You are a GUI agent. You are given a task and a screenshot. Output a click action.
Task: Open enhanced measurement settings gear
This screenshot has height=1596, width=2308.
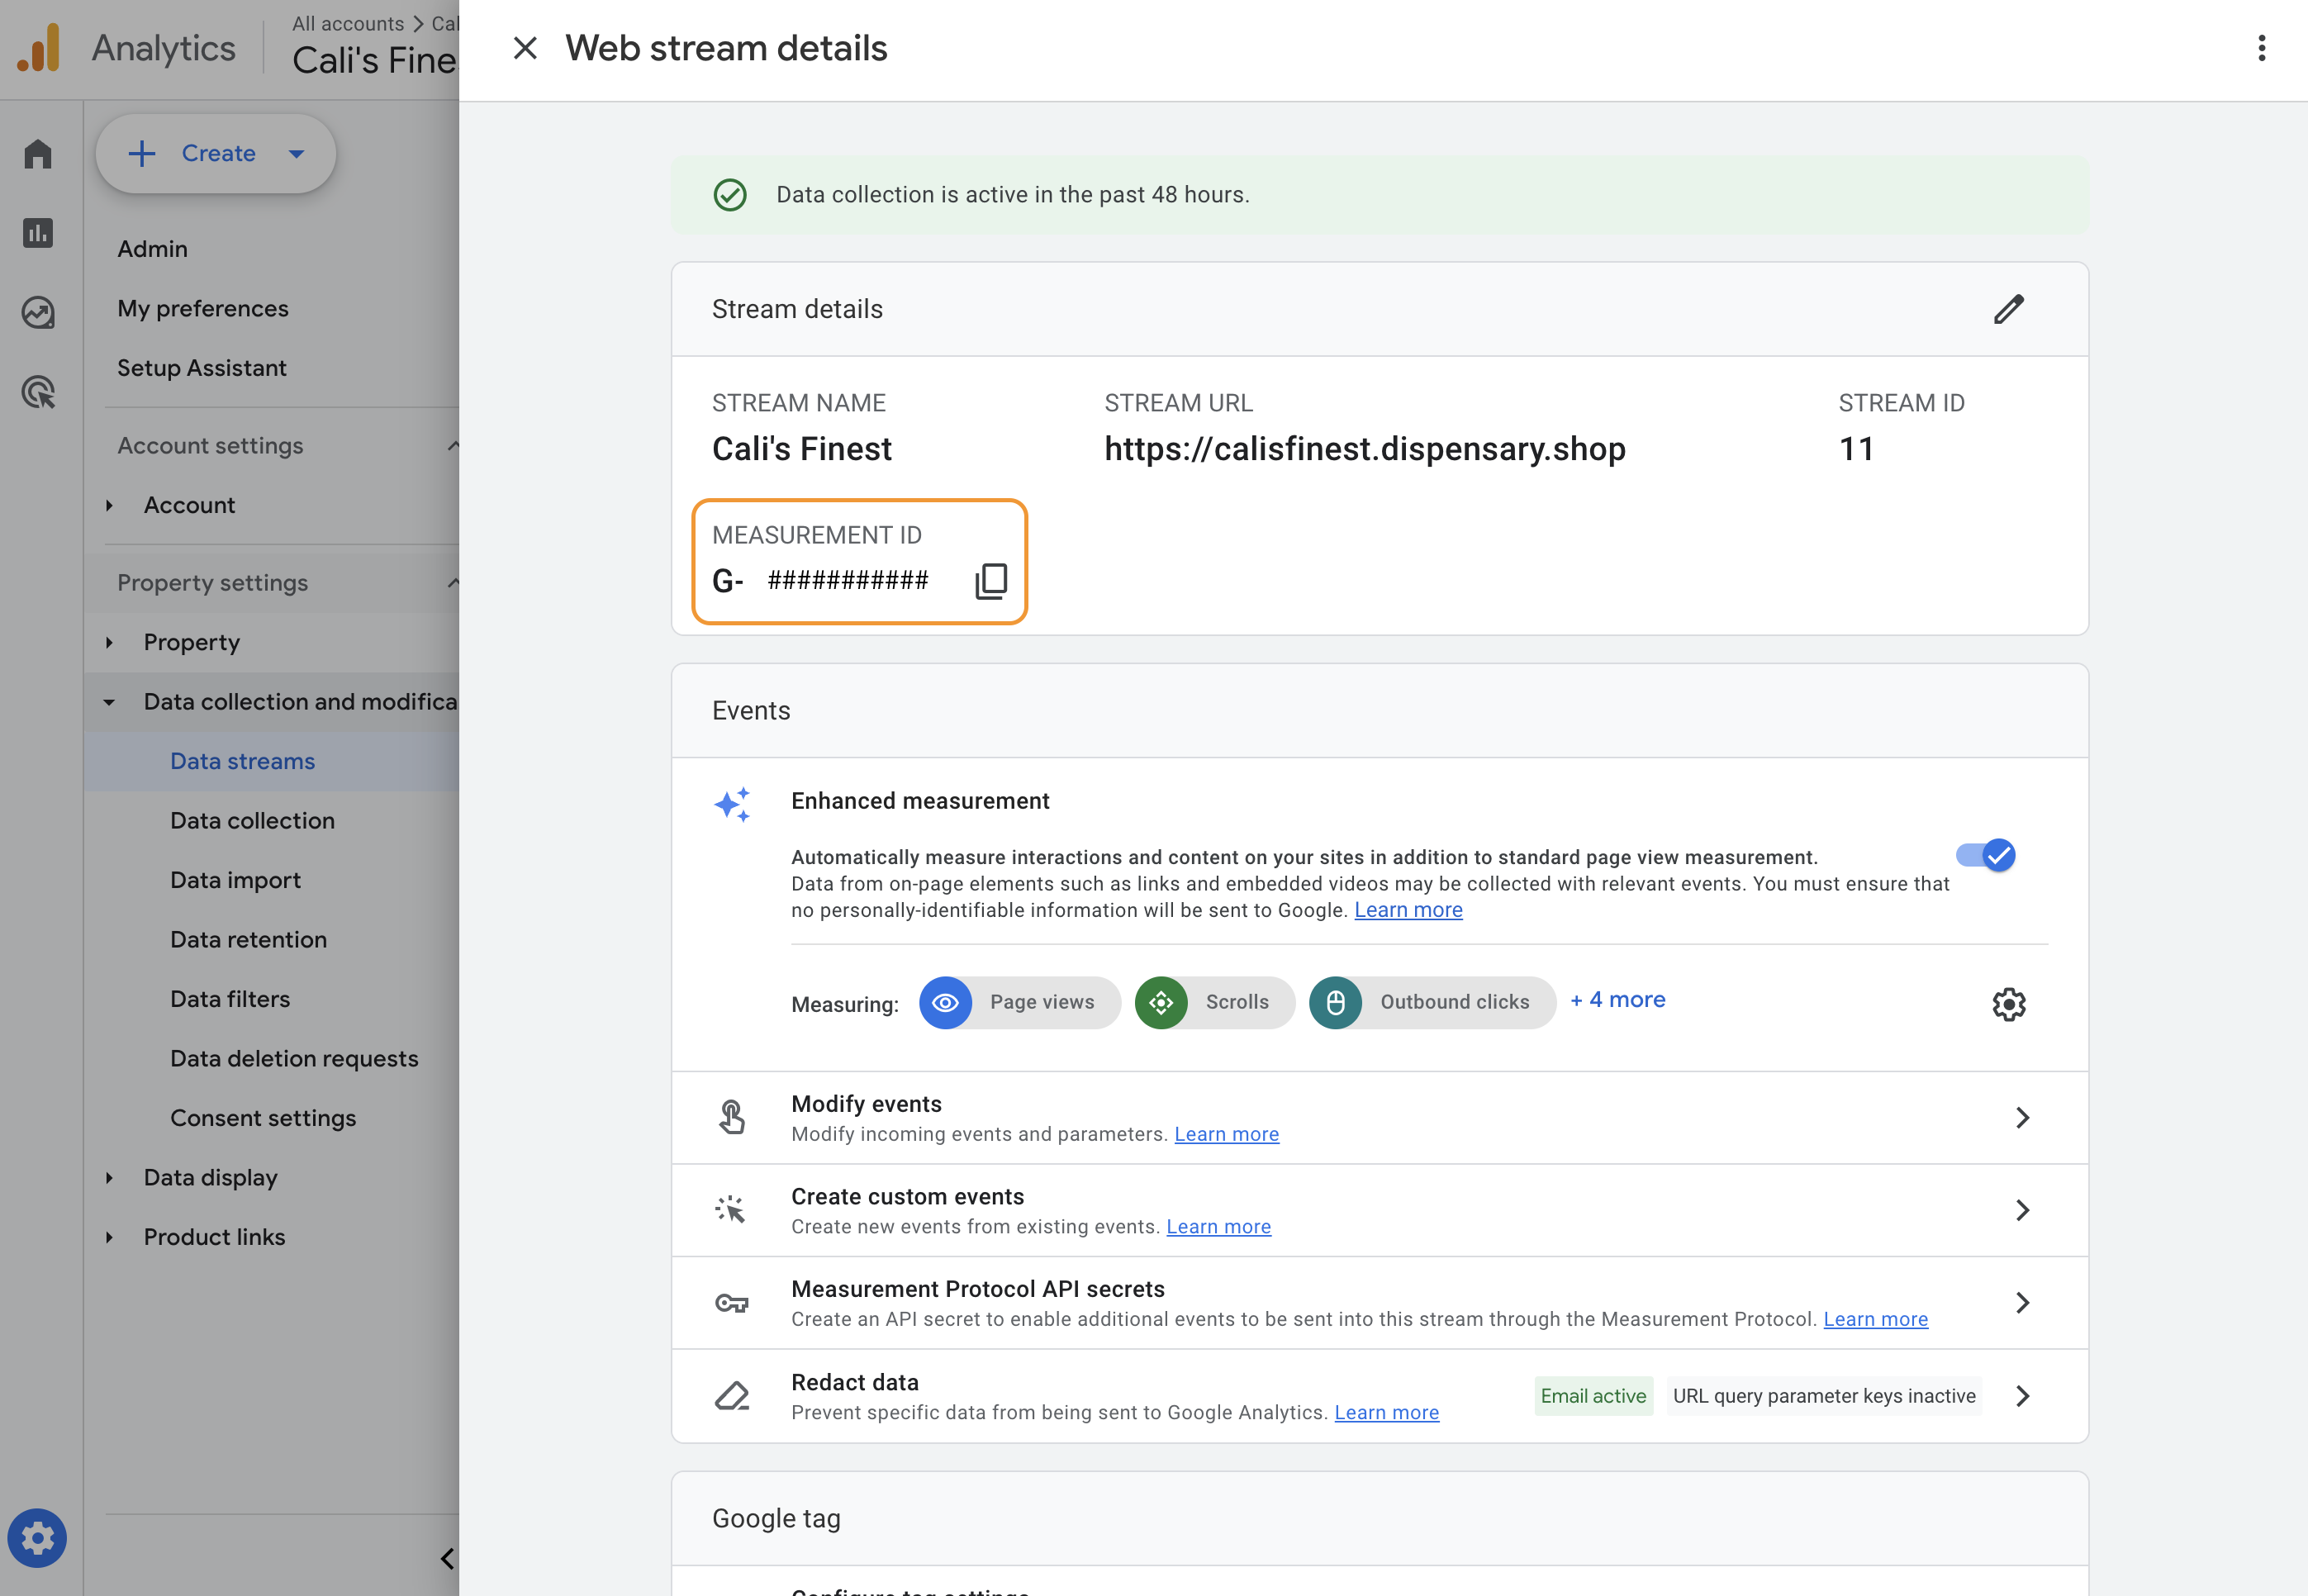click(x=2008, y=1004)
